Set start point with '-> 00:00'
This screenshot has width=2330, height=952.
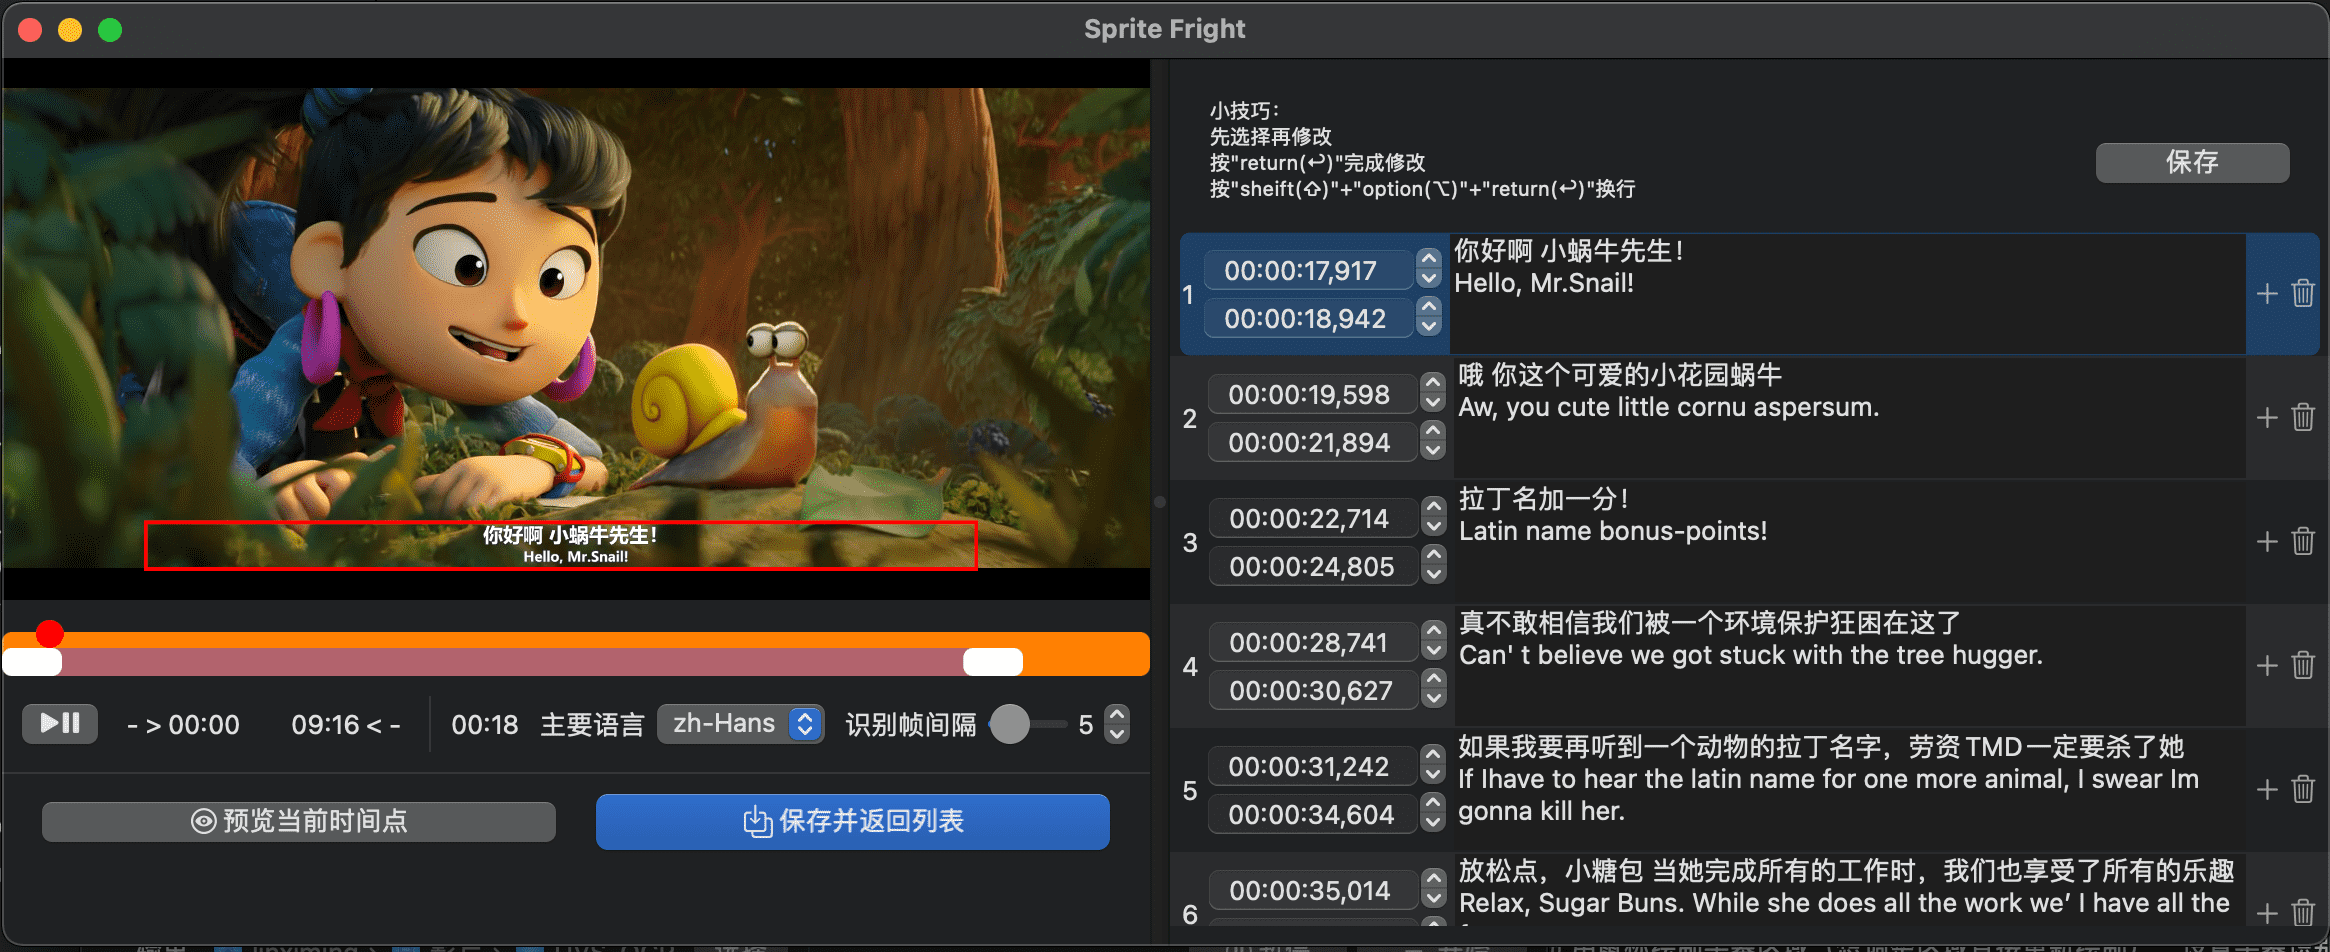tap(183, 724)
